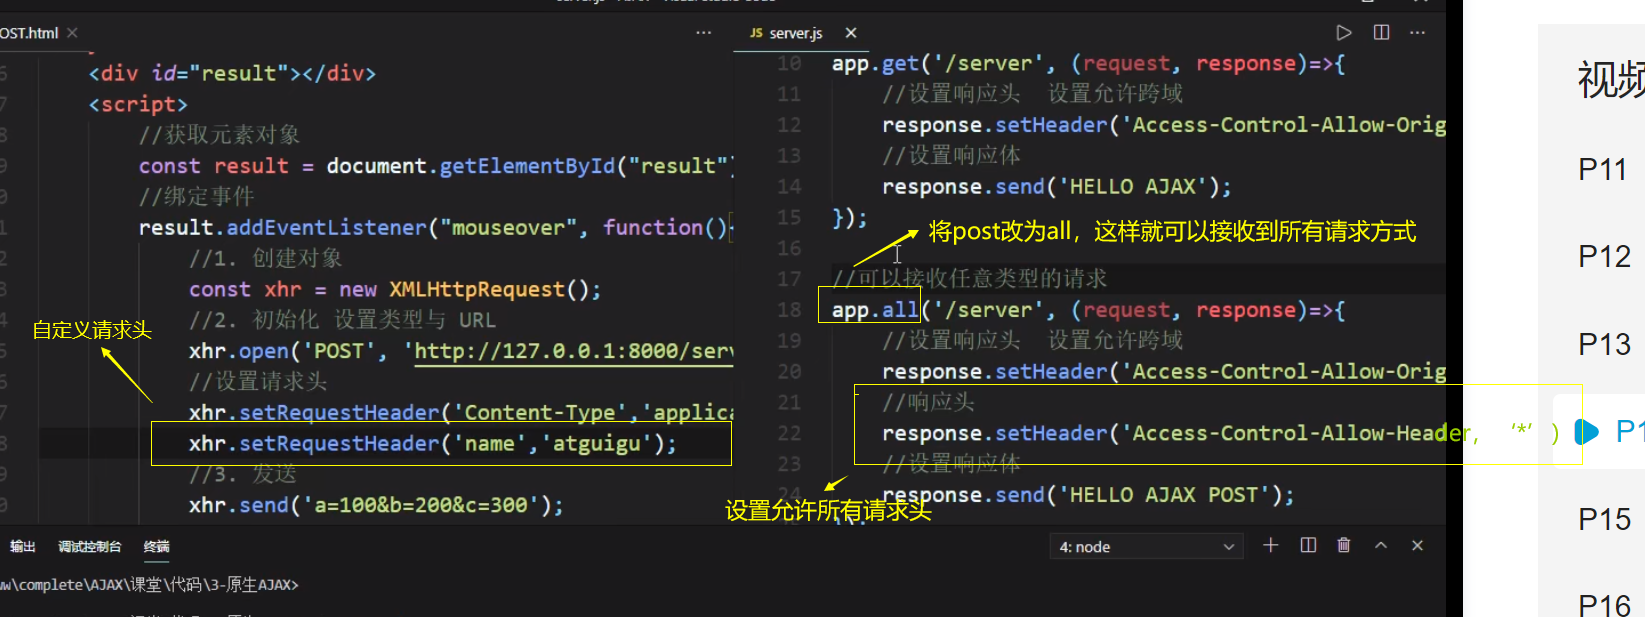
Task: Click xhr.send('a=100&b=200&c=300') line
Action: (x=376, y=505)
